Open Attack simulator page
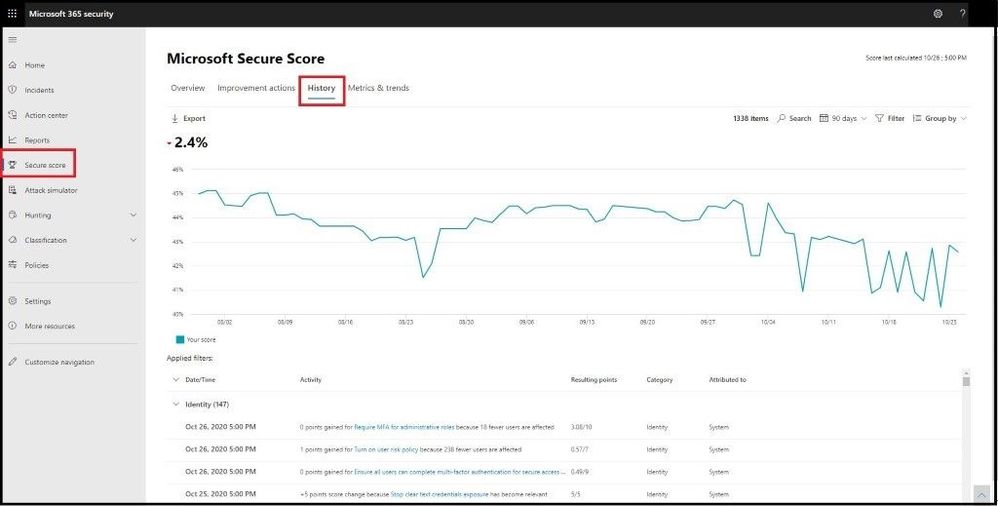Image resolution: width=998 pixels, height=506 pixels. 51,190
